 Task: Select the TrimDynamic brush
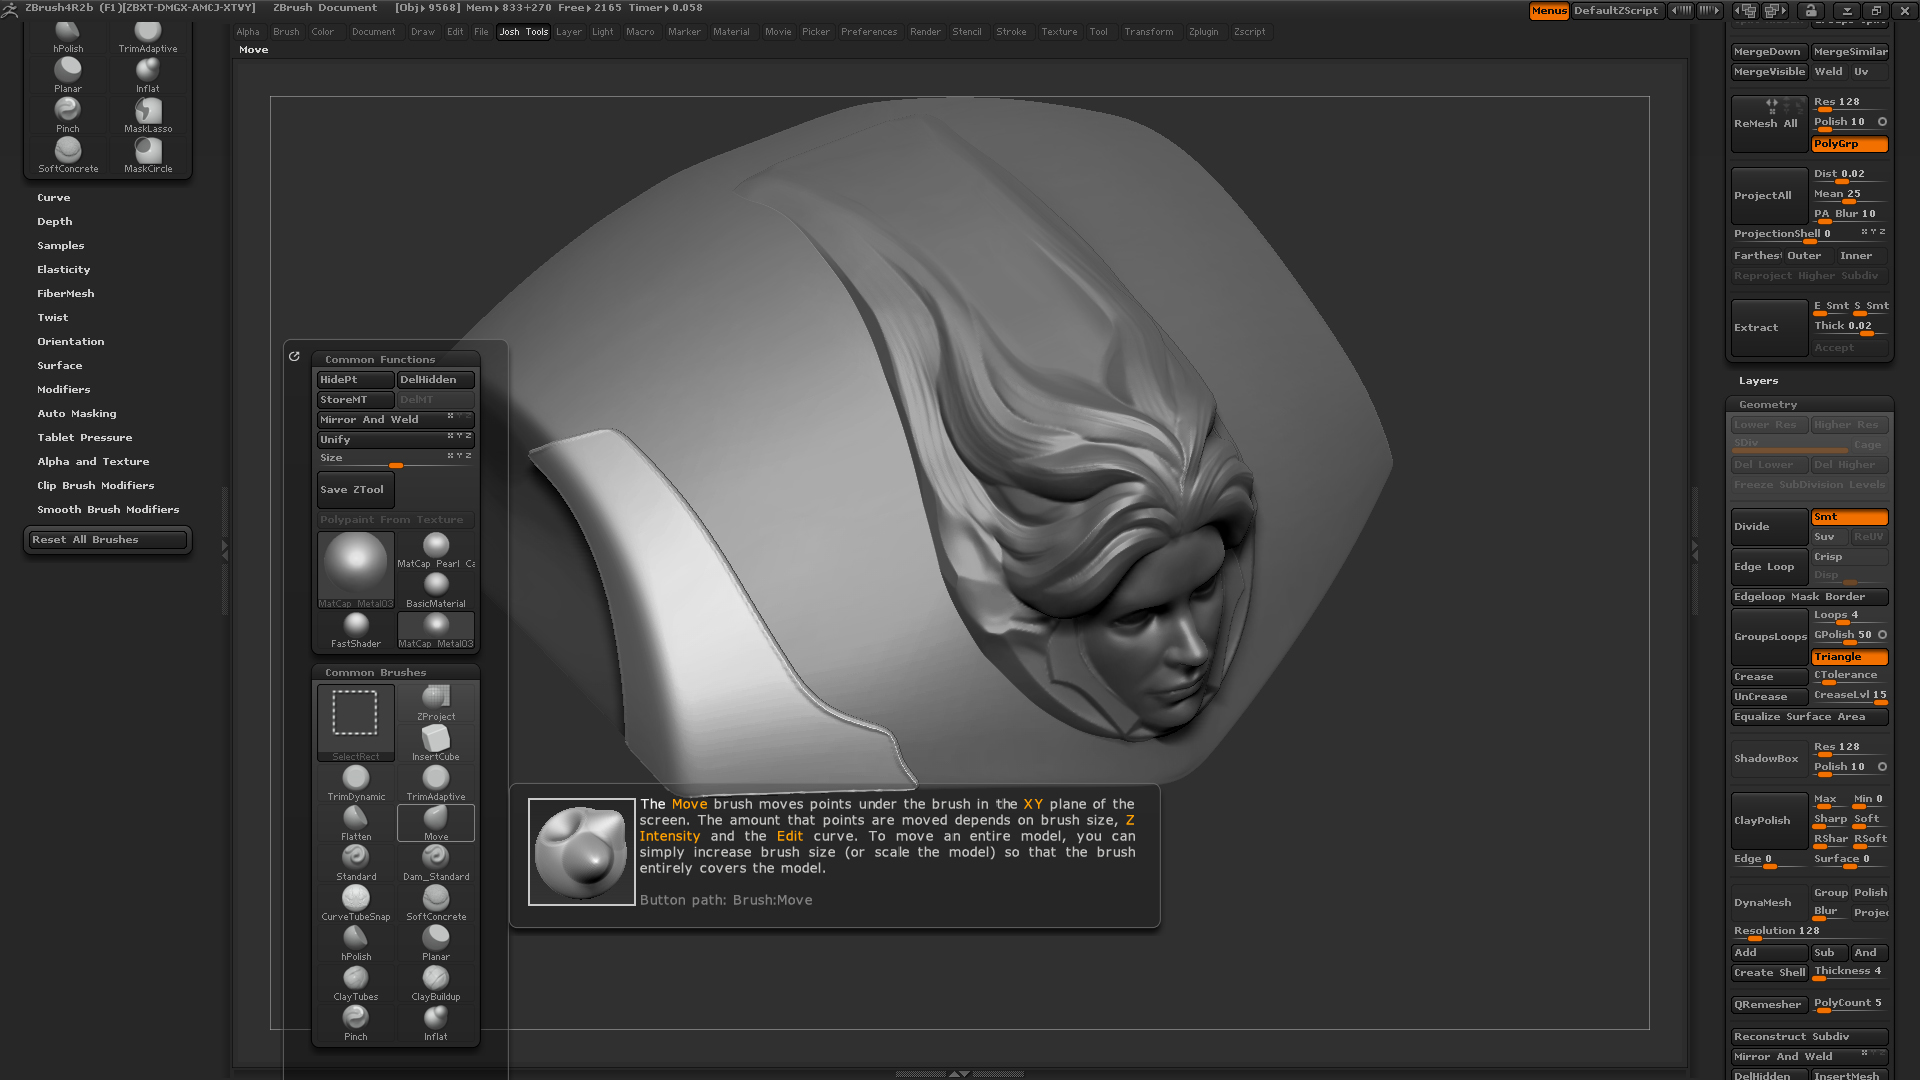tap(356, 783)
